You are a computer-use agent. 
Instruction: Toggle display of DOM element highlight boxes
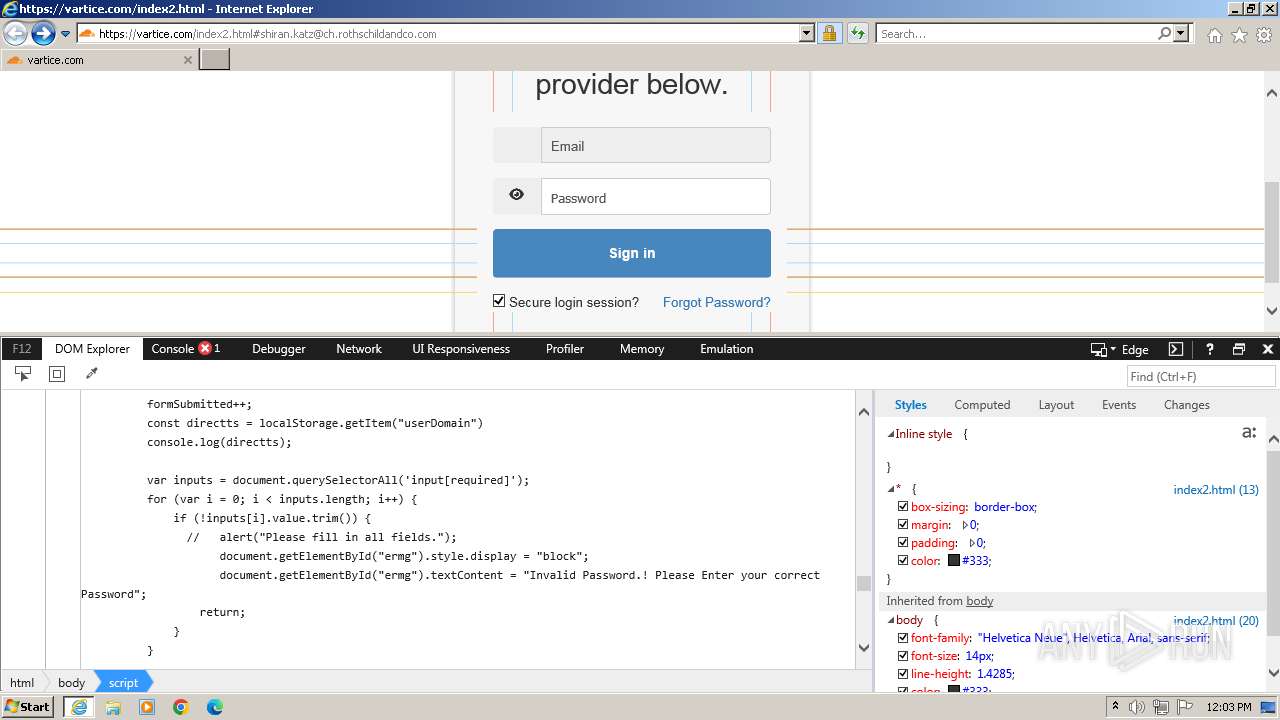(x=57, y=374)
